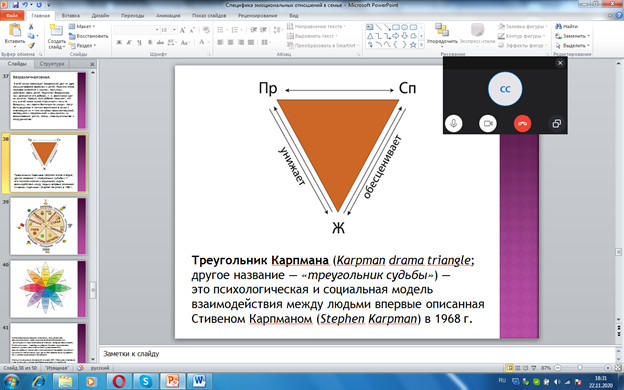Click the Восстановить slide button

[x=88, y=36]
